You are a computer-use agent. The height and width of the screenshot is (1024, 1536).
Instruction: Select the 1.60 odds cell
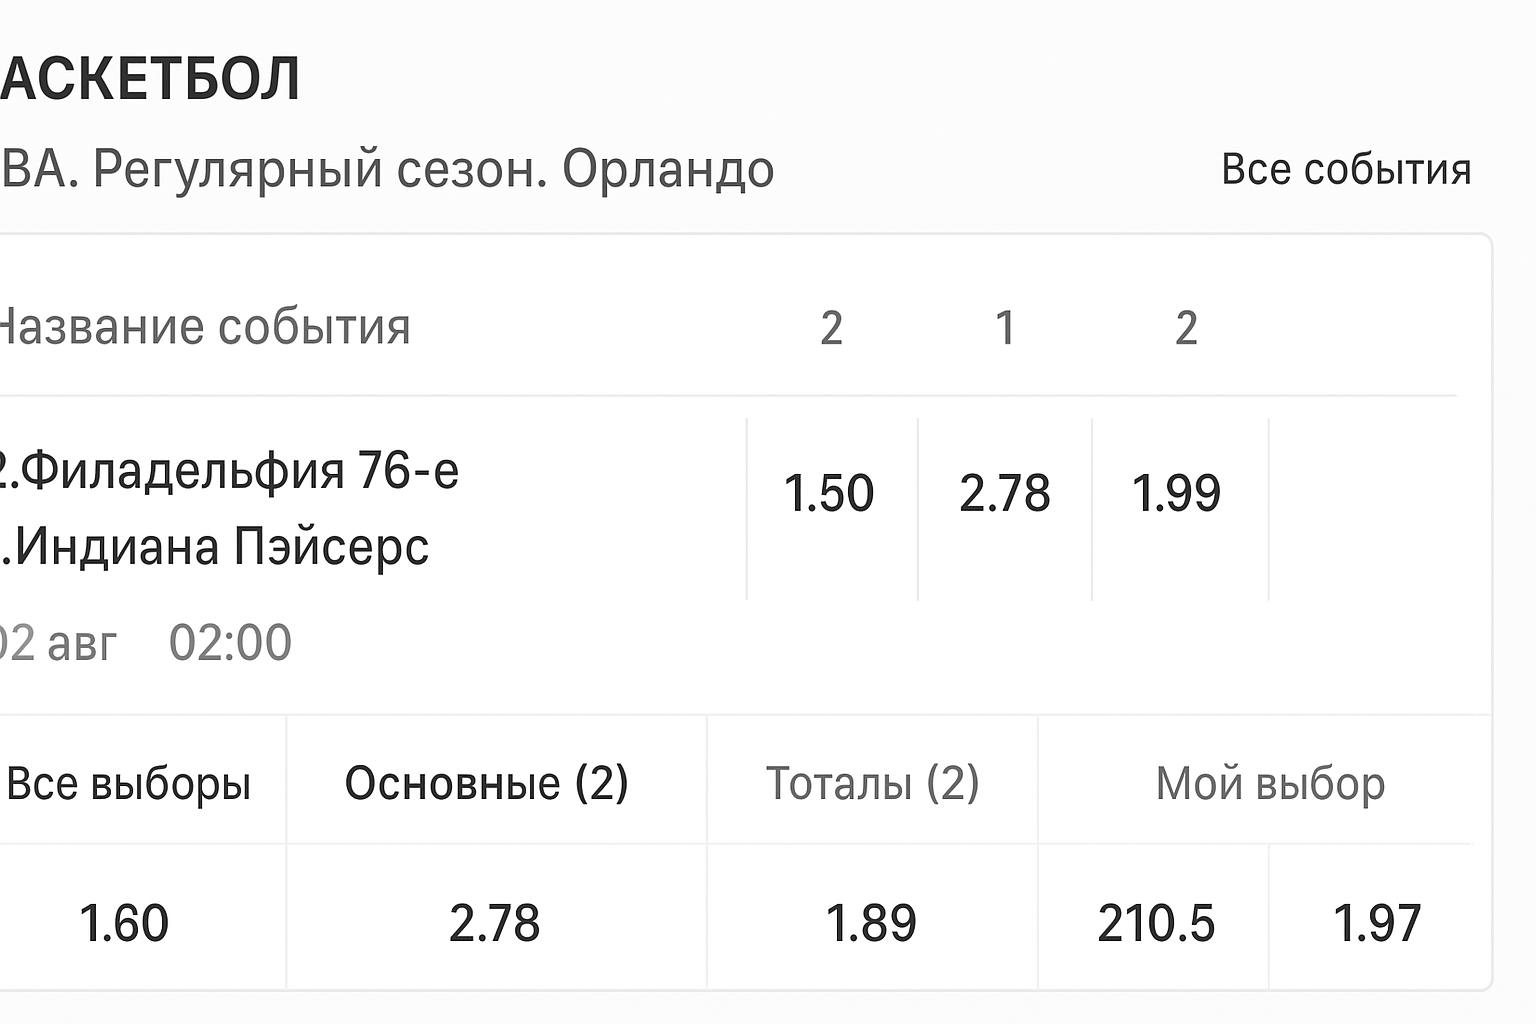123,923
